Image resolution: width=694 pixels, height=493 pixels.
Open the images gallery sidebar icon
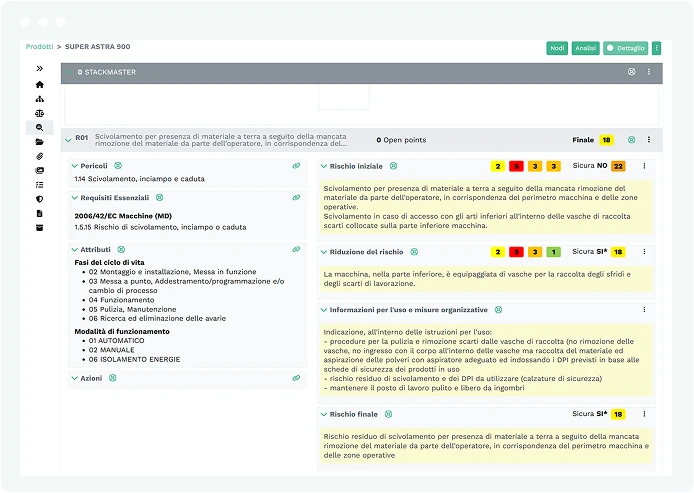(39, 170)
